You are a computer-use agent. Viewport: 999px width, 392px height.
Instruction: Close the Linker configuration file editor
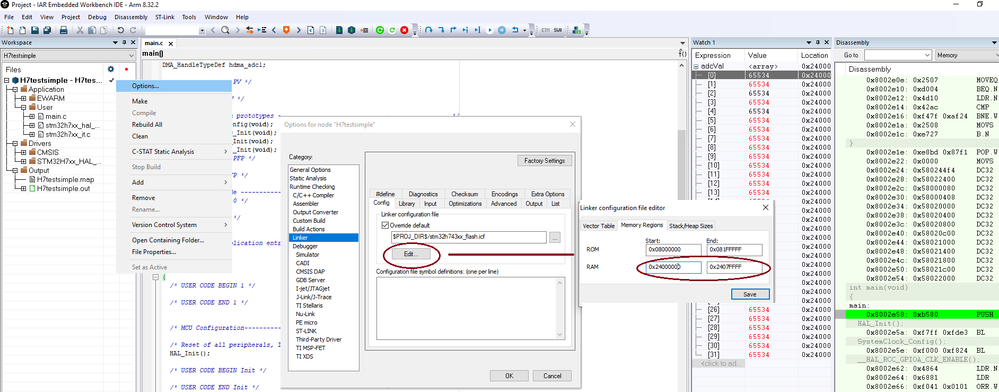pyautogui.click(x=765, y=207)
